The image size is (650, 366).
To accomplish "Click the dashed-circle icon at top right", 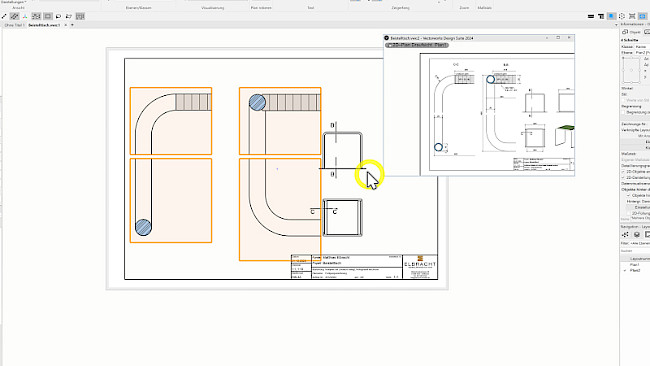I will [x=622, y=16].
